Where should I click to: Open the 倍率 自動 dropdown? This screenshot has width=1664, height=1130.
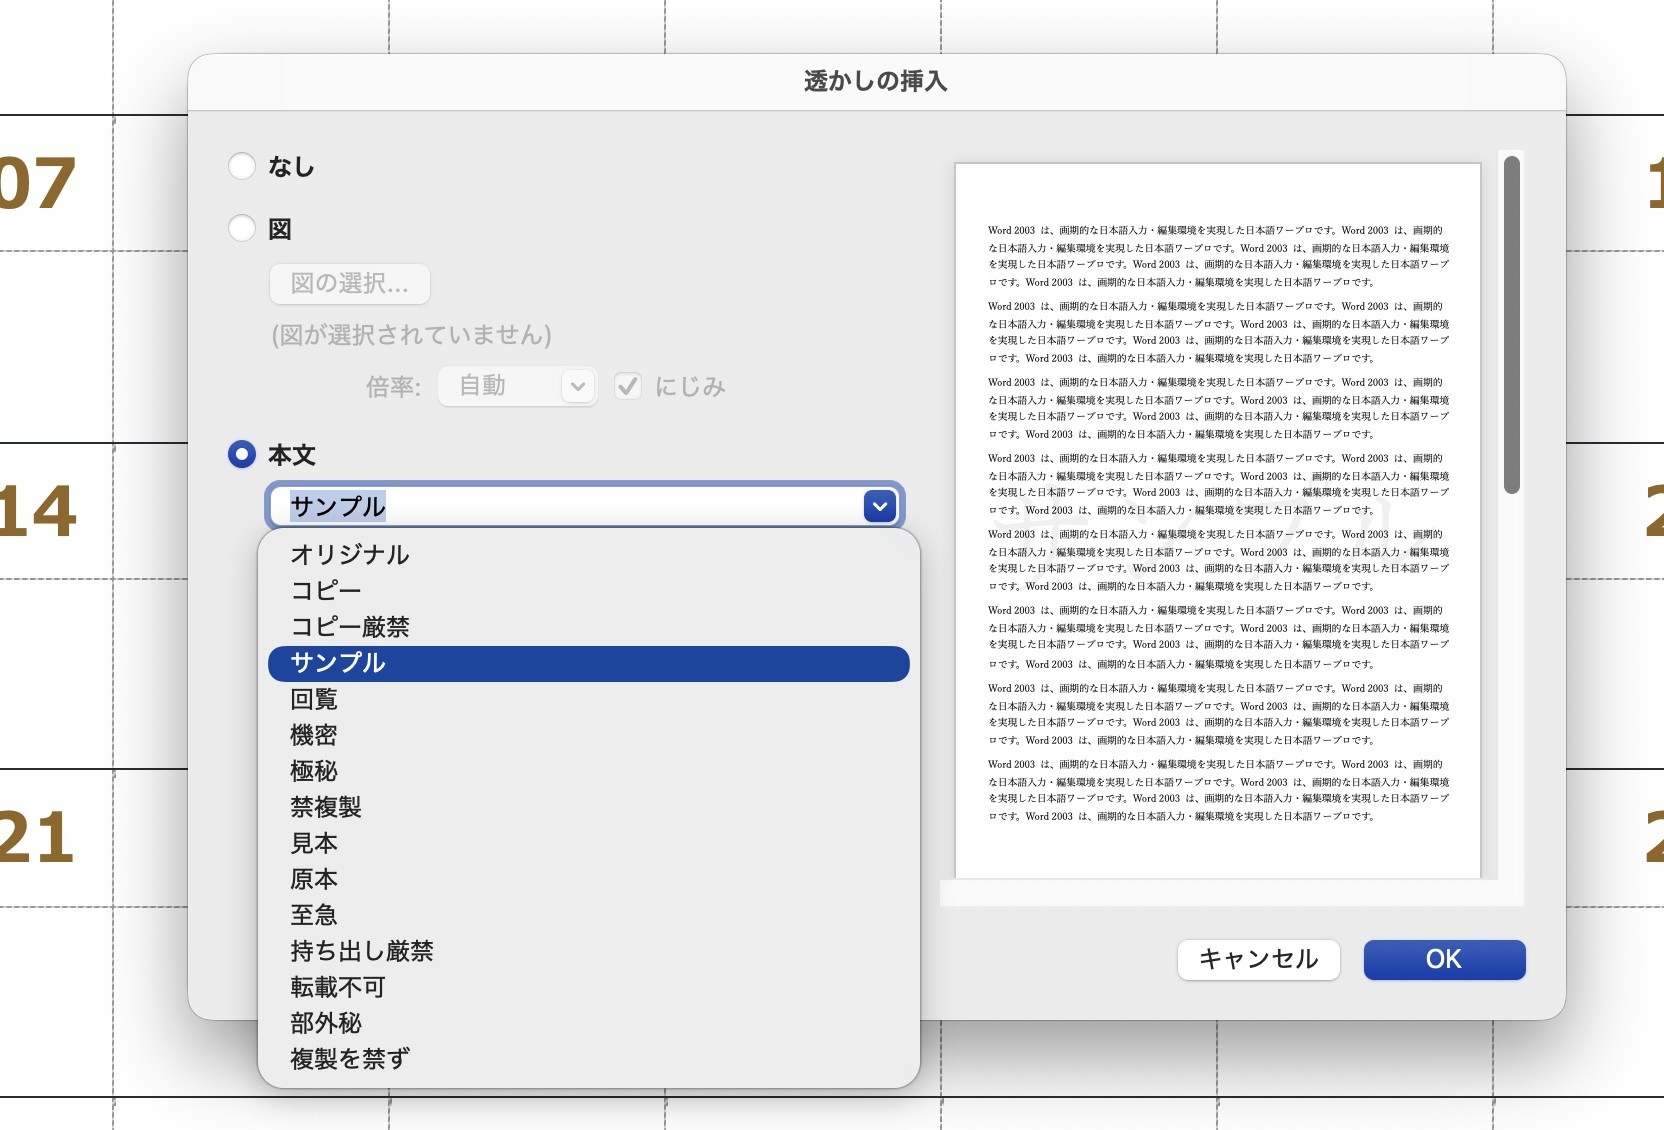click(x=518, y=386)
